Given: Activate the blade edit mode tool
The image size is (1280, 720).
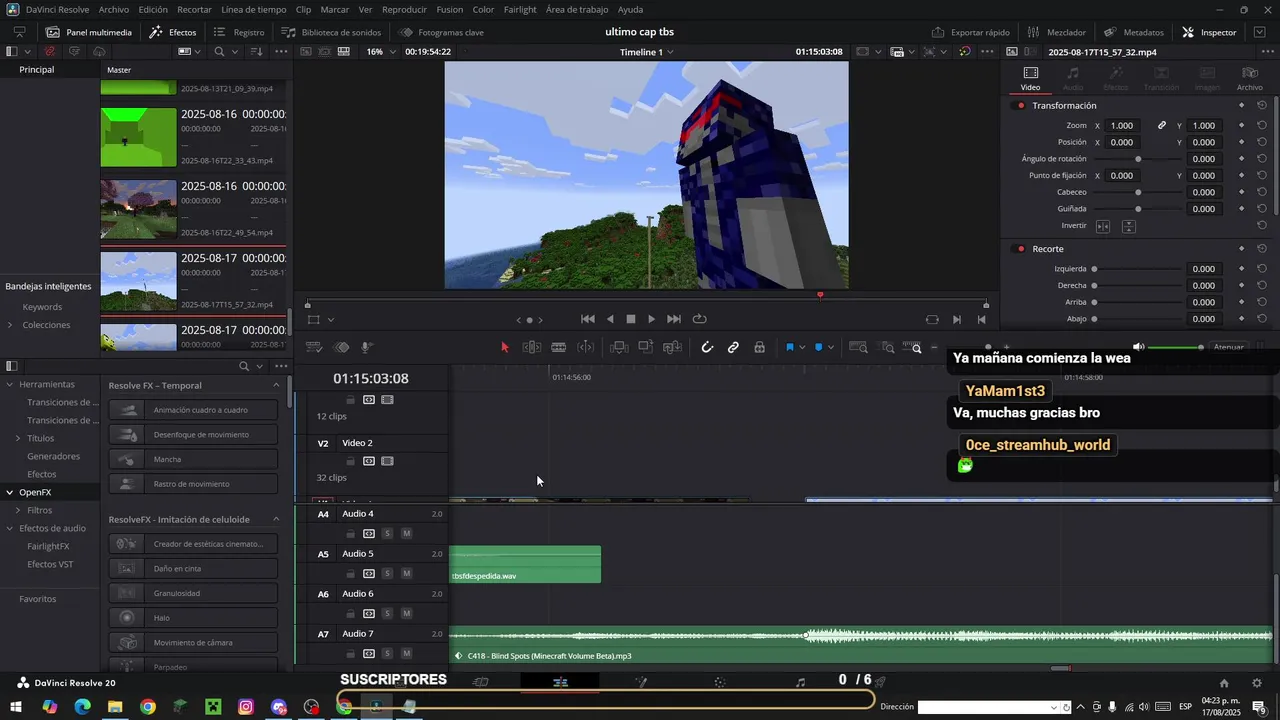Looking at the screenshot, I should [x=559, y=347].
